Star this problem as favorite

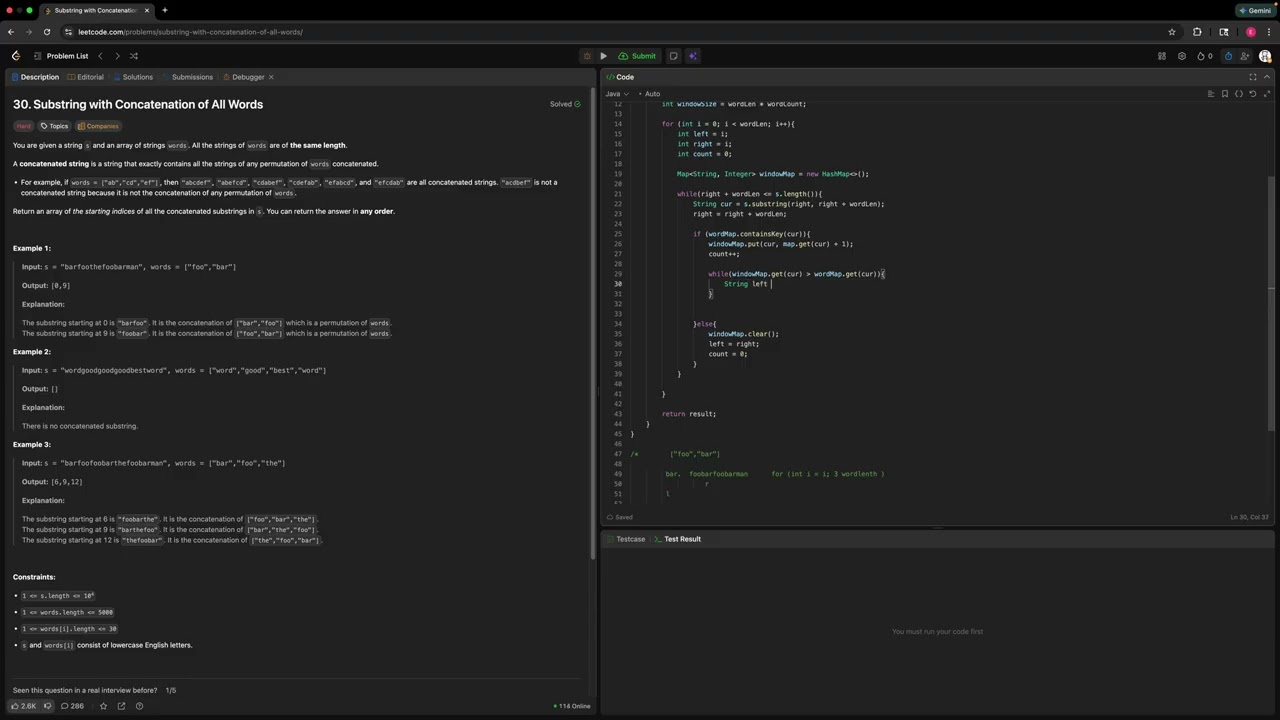click(103, 706)
